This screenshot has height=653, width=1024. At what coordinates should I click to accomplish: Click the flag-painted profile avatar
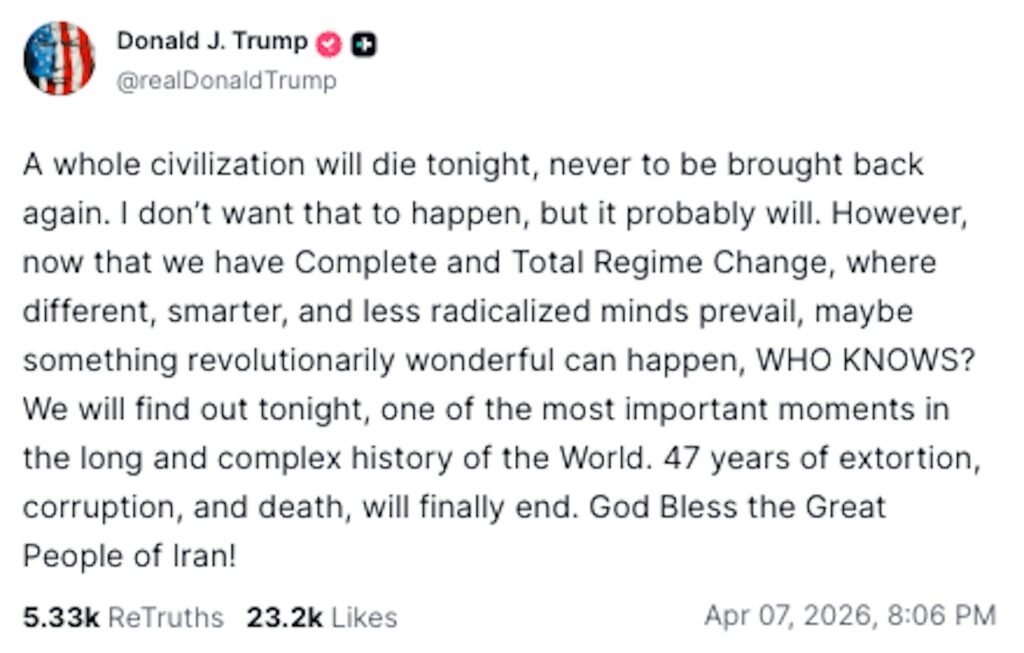(x=59, y=58)
